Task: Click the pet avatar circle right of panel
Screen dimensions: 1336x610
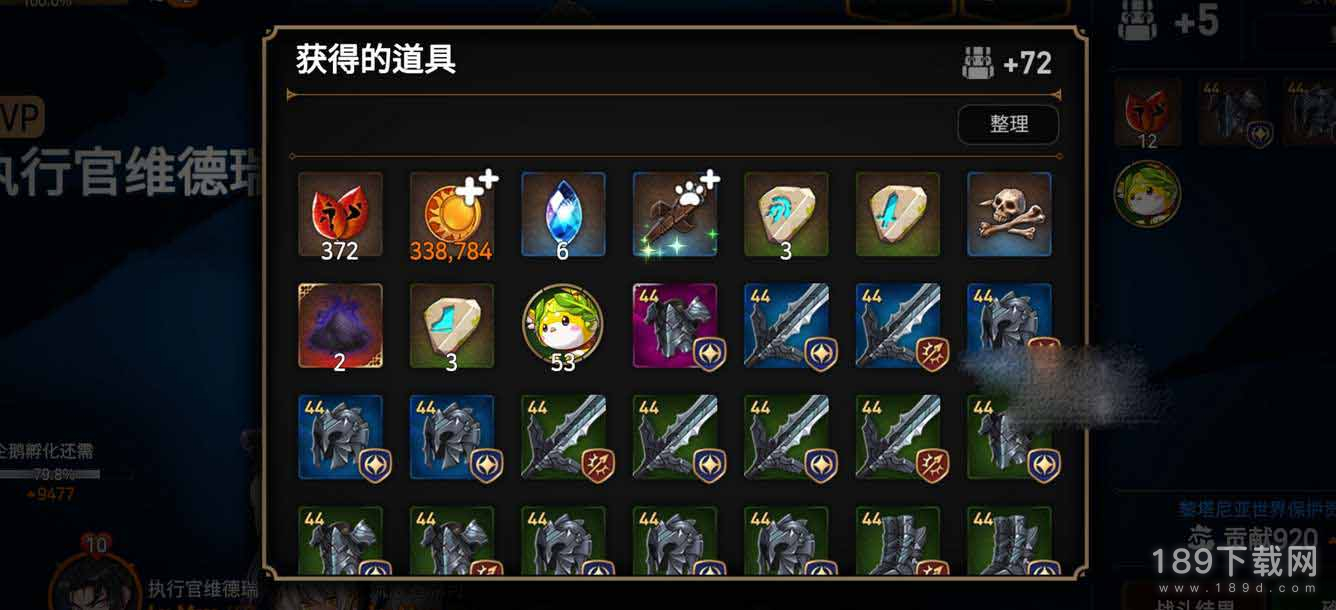Action: point(1148,194)
